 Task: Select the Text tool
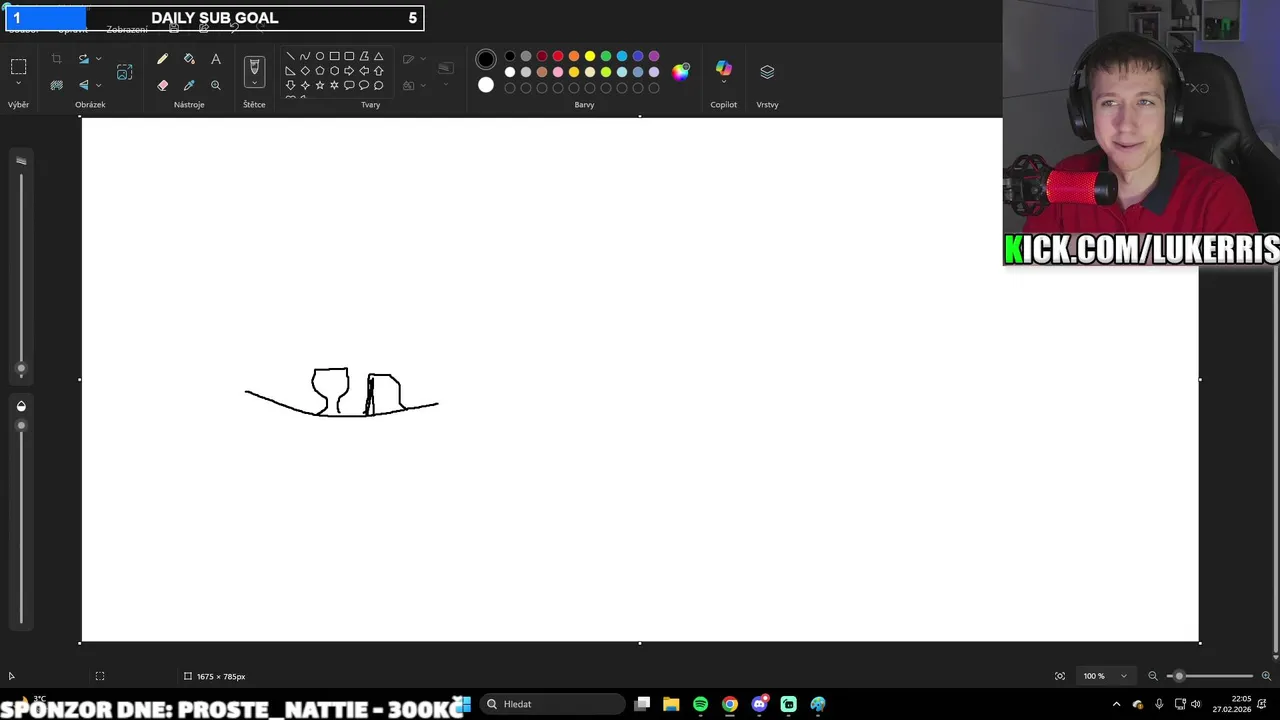click(215, 59)
